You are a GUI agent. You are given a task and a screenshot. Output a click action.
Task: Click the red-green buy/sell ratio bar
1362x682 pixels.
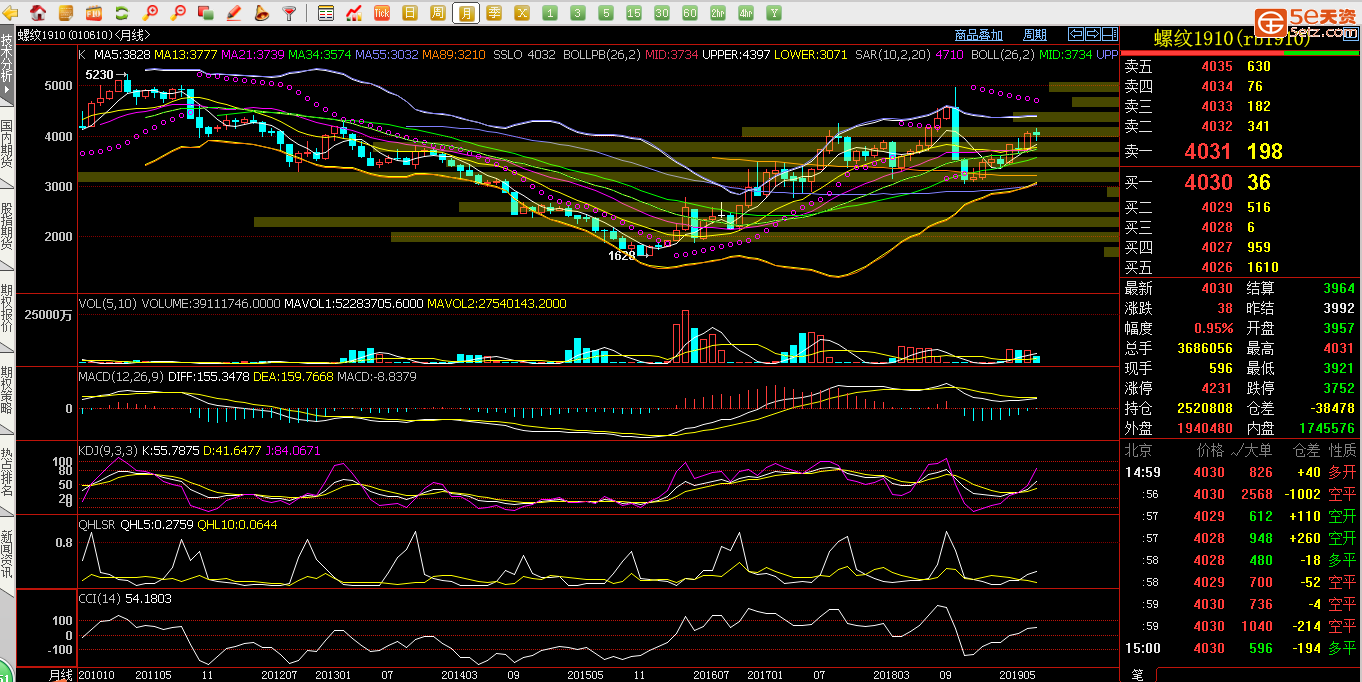pyautogui.click(x=1240, y=53)
